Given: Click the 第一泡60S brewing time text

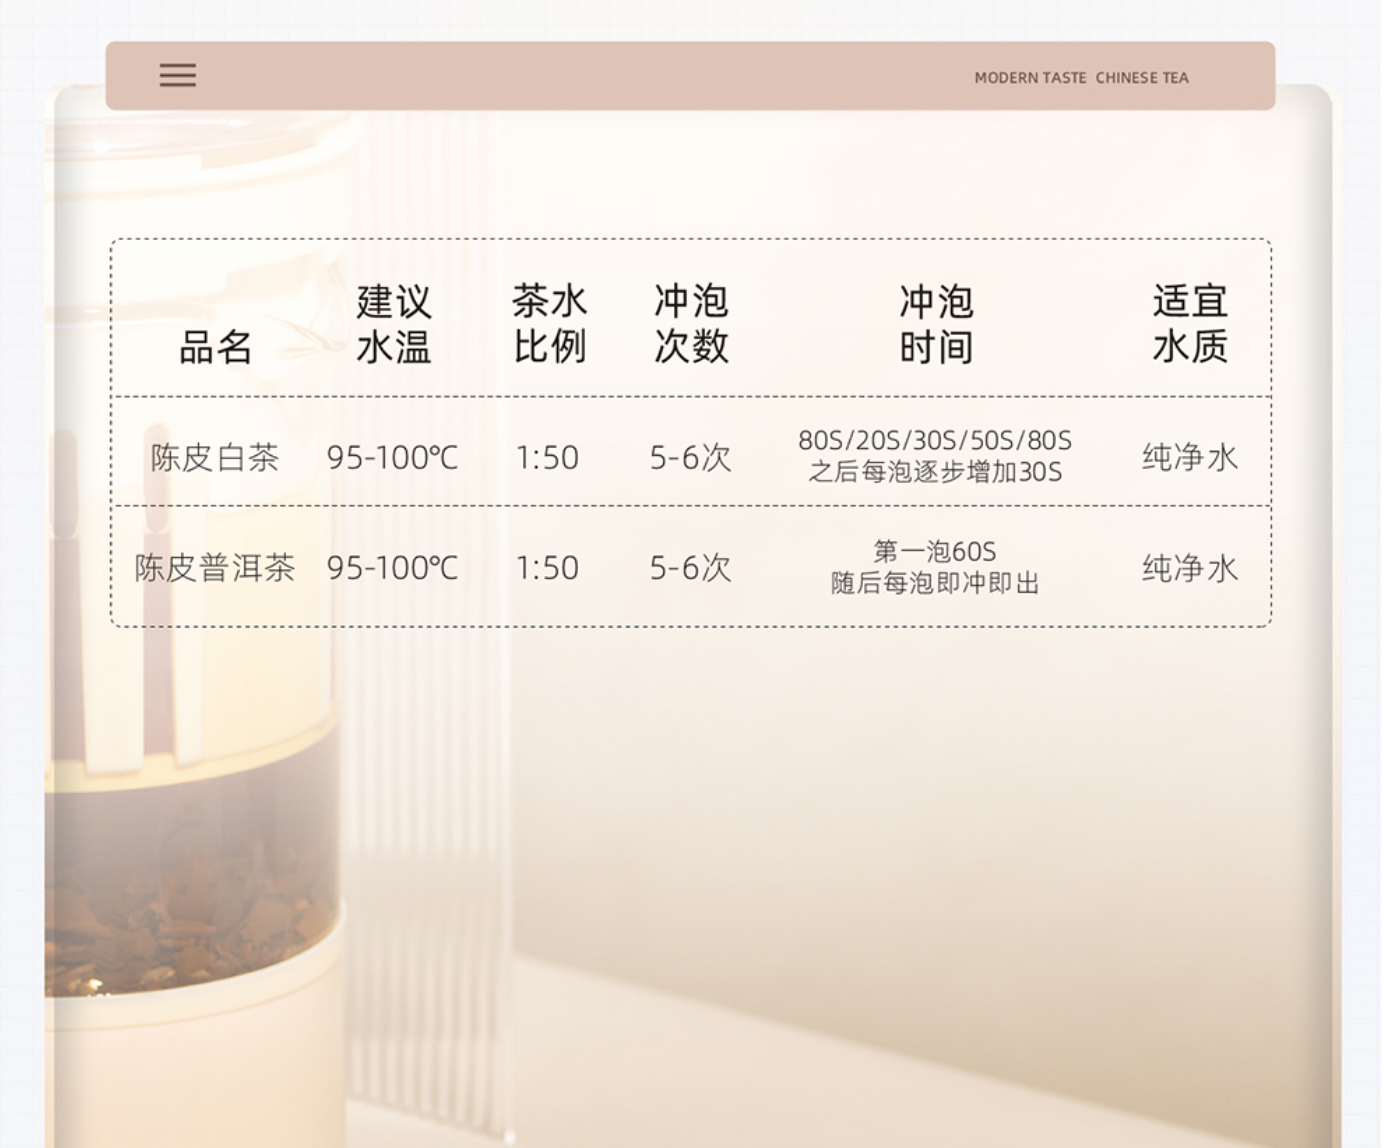Looking at the screenshot, I should point(935,551).
